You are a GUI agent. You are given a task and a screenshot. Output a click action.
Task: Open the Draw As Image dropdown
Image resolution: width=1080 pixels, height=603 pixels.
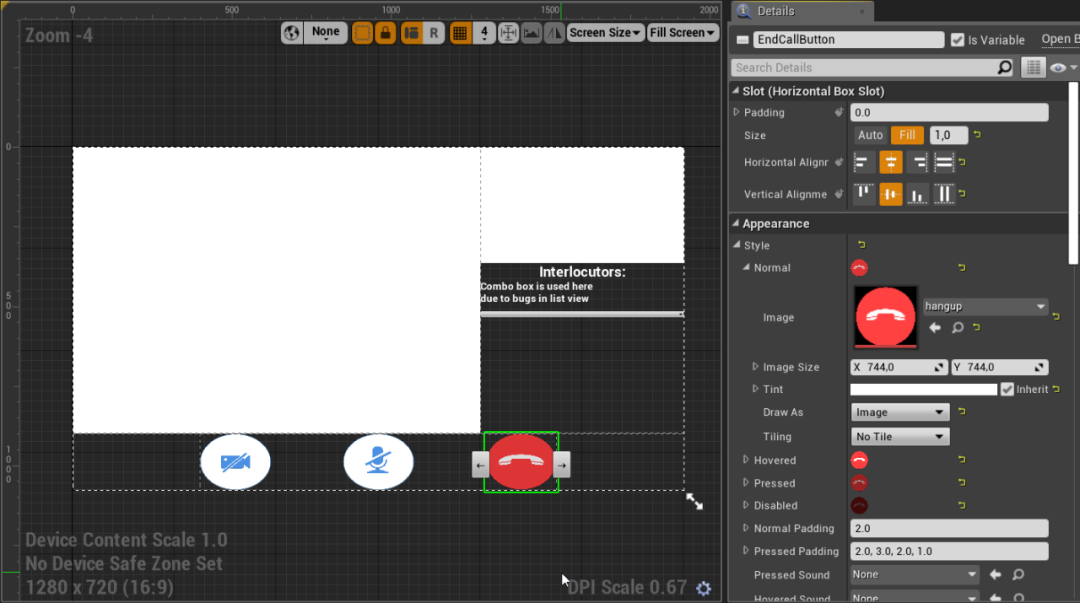pyautogui.click(x=900, y=412)
